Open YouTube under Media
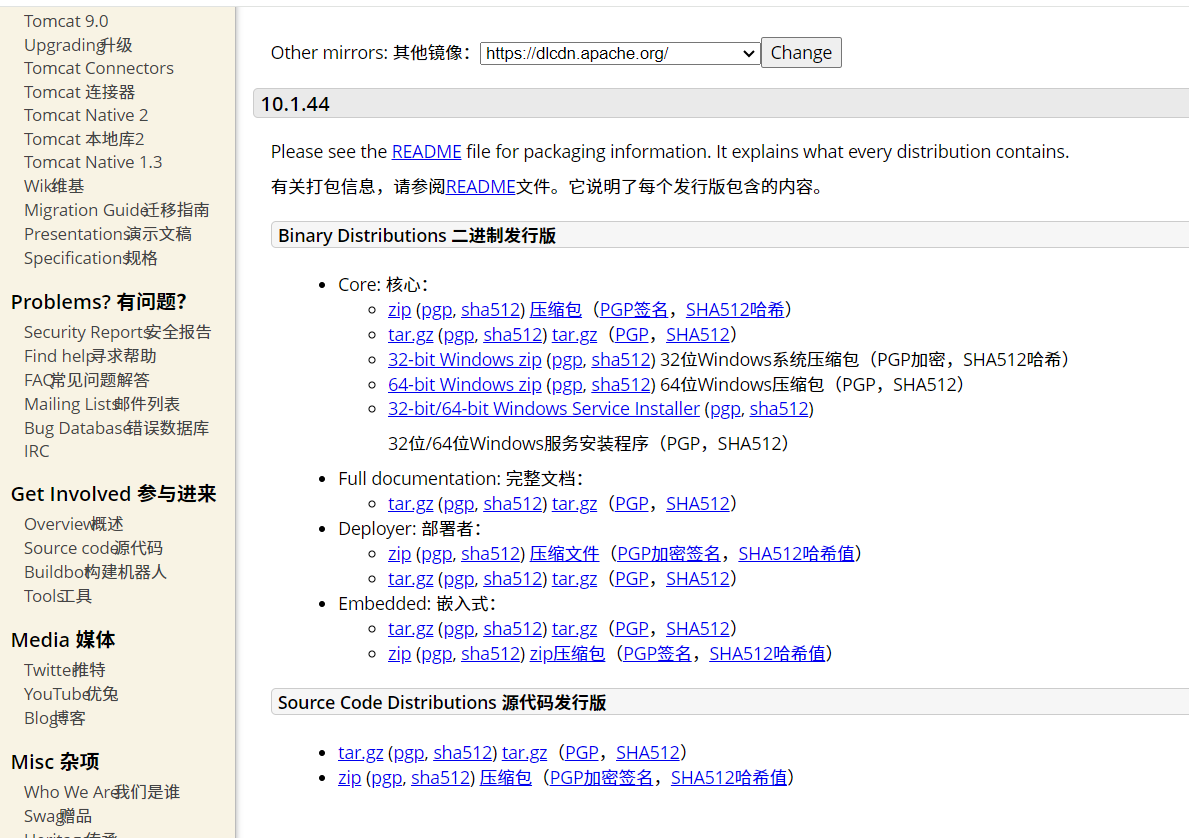This screenshot has height=838, width=1189. [71, 694]
